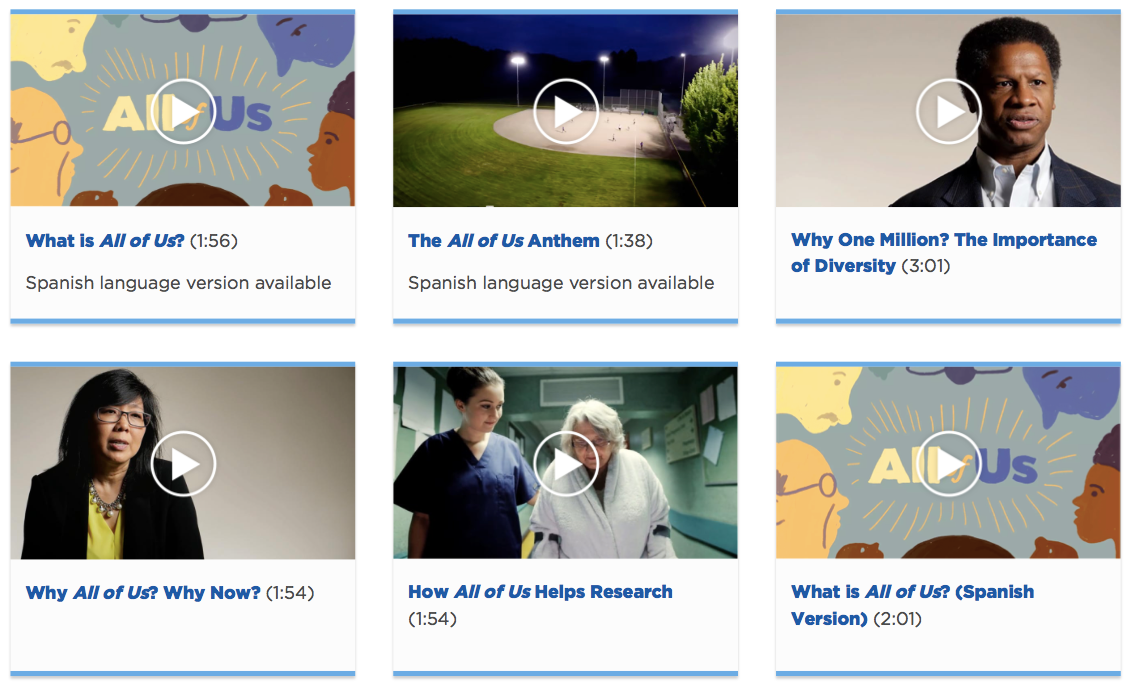This screenshot has height=689, width=1132.
Task: Play the Why One Million diversity video
Action: pos(949,112)
